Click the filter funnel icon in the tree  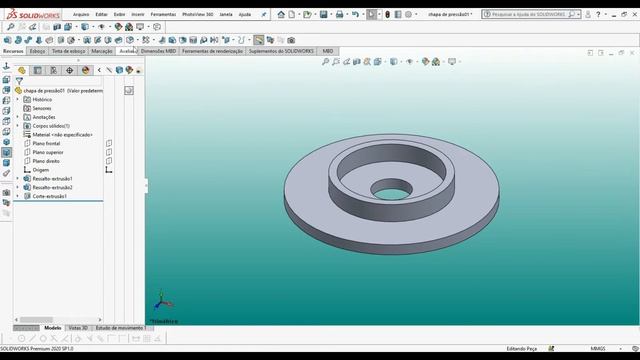tap(19, 81)
